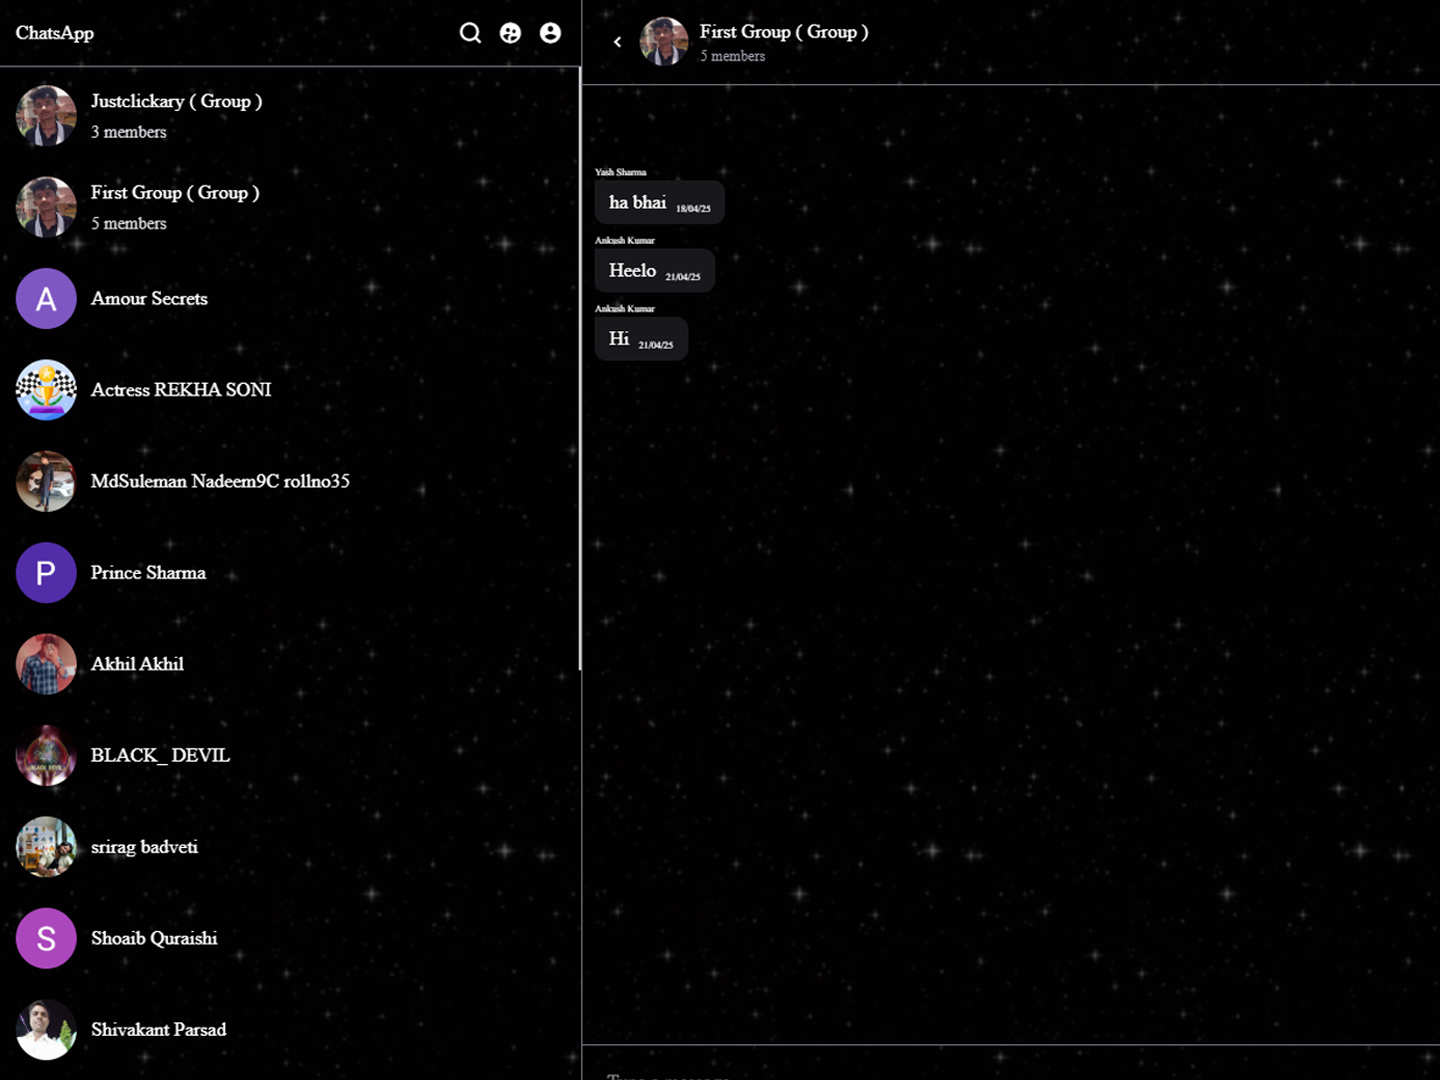Viewport: 1440px width, 1080px height.
Task: Open chat with srirag badveti
Action: [x=144, y=847]
